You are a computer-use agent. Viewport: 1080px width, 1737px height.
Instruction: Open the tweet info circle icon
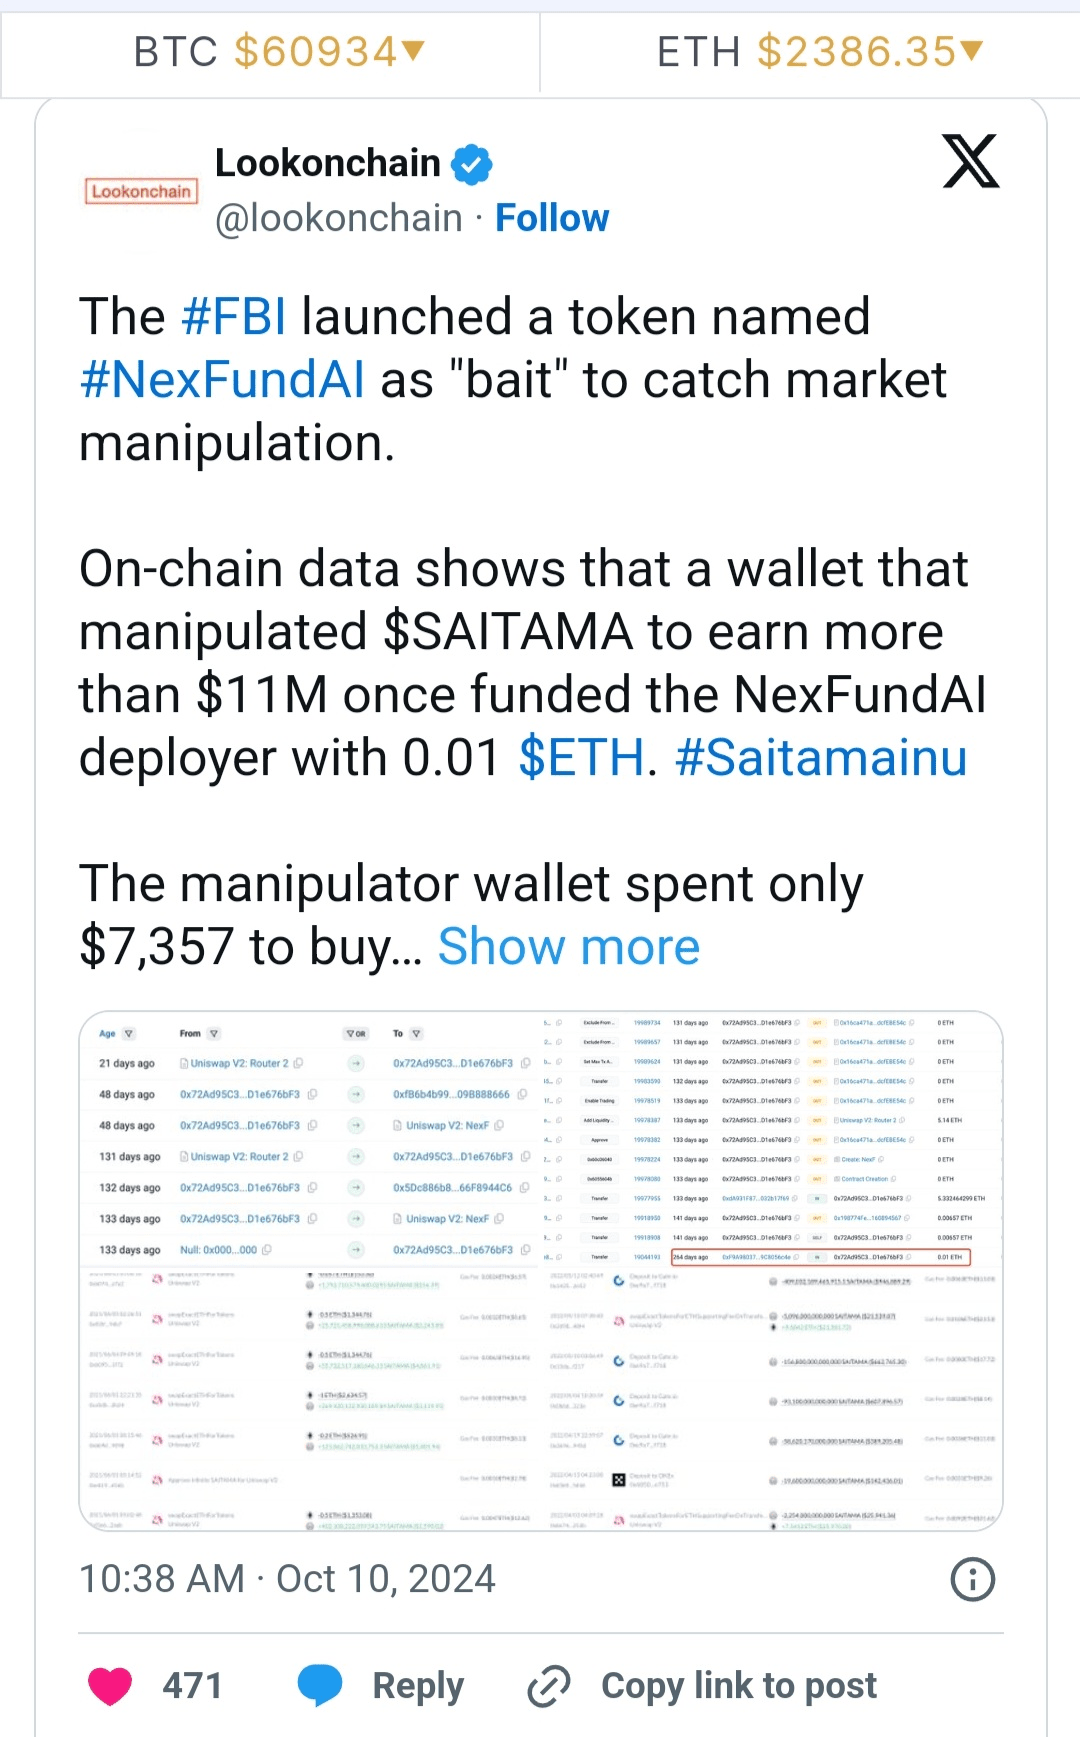click(x=972, y=1580)
